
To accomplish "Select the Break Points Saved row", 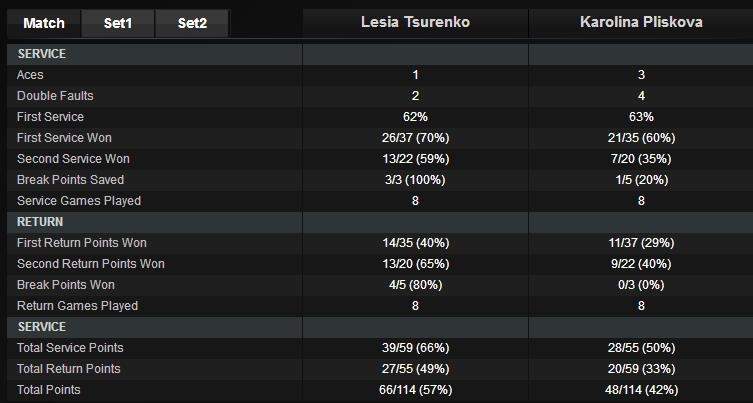I will coord(67,180).
